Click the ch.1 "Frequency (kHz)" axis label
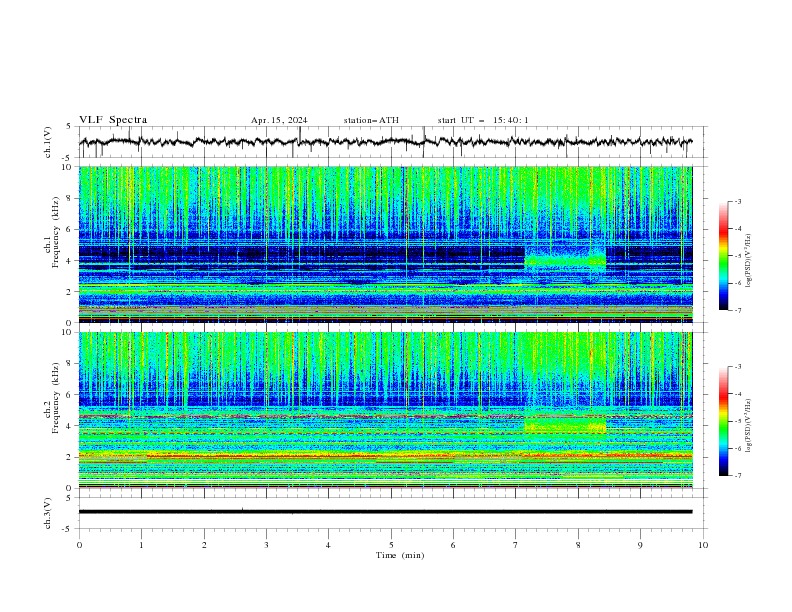This screenshot has width=792, height=612. (x=56, y=233)
